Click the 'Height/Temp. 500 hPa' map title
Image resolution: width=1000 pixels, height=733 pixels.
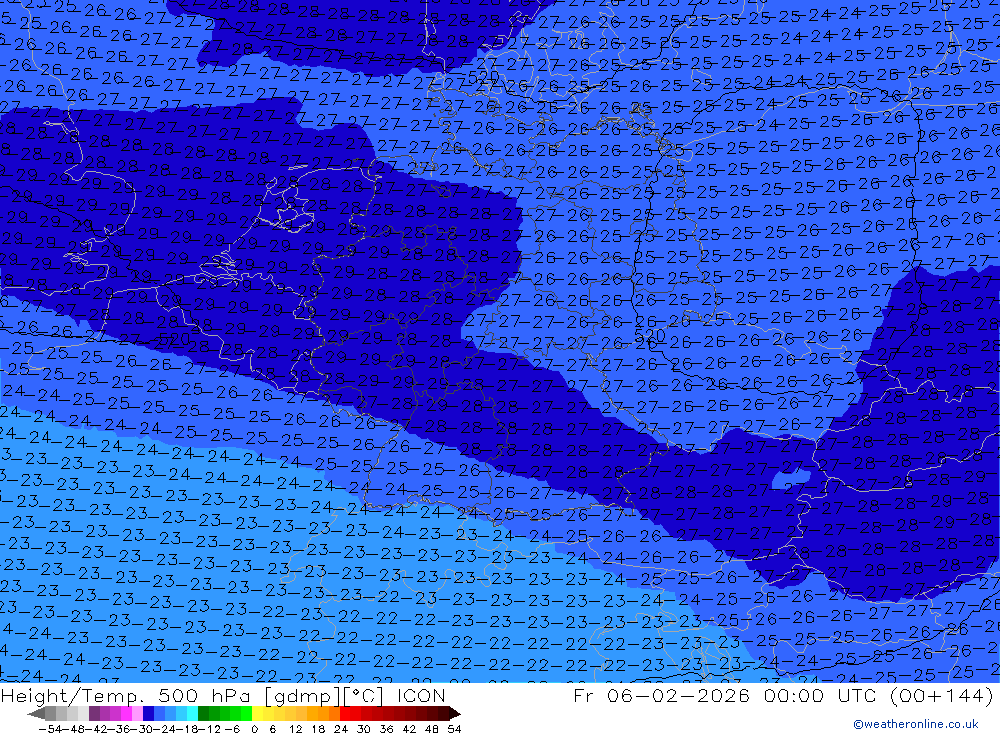(x=126, y=695)
